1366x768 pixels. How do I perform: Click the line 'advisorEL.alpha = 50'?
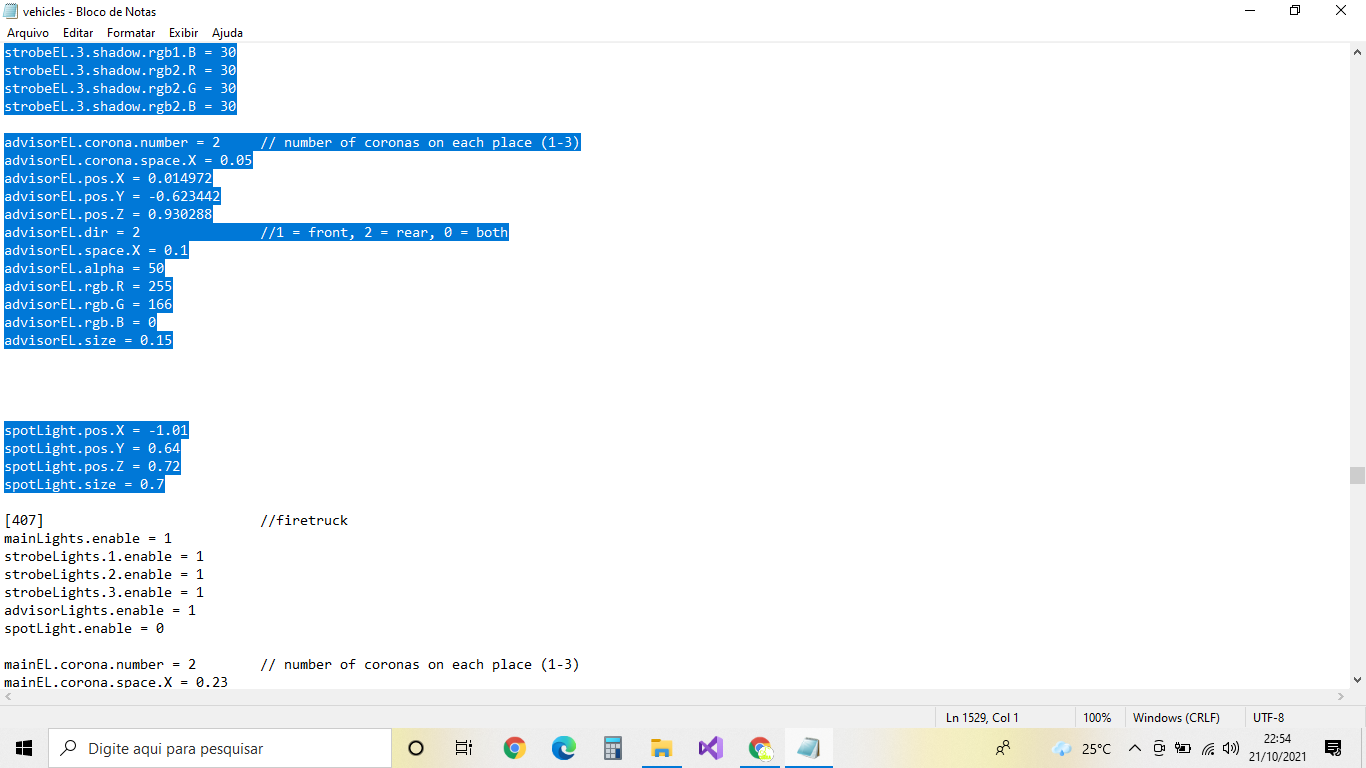pos(84,268)
